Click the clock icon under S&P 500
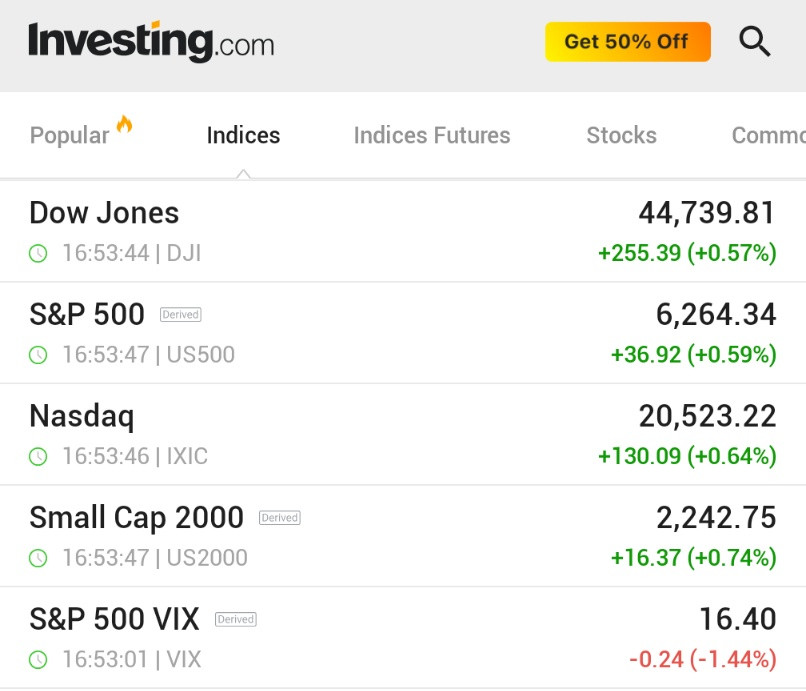 38,355
